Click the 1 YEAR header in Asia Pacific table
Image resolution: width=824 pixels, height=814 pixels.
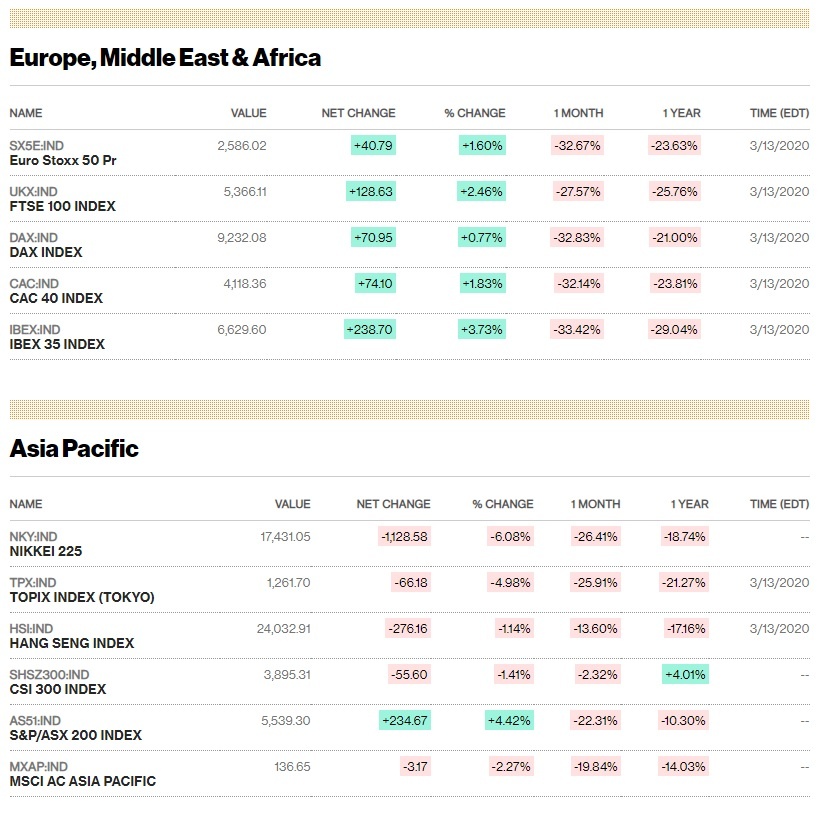point(689,504)
